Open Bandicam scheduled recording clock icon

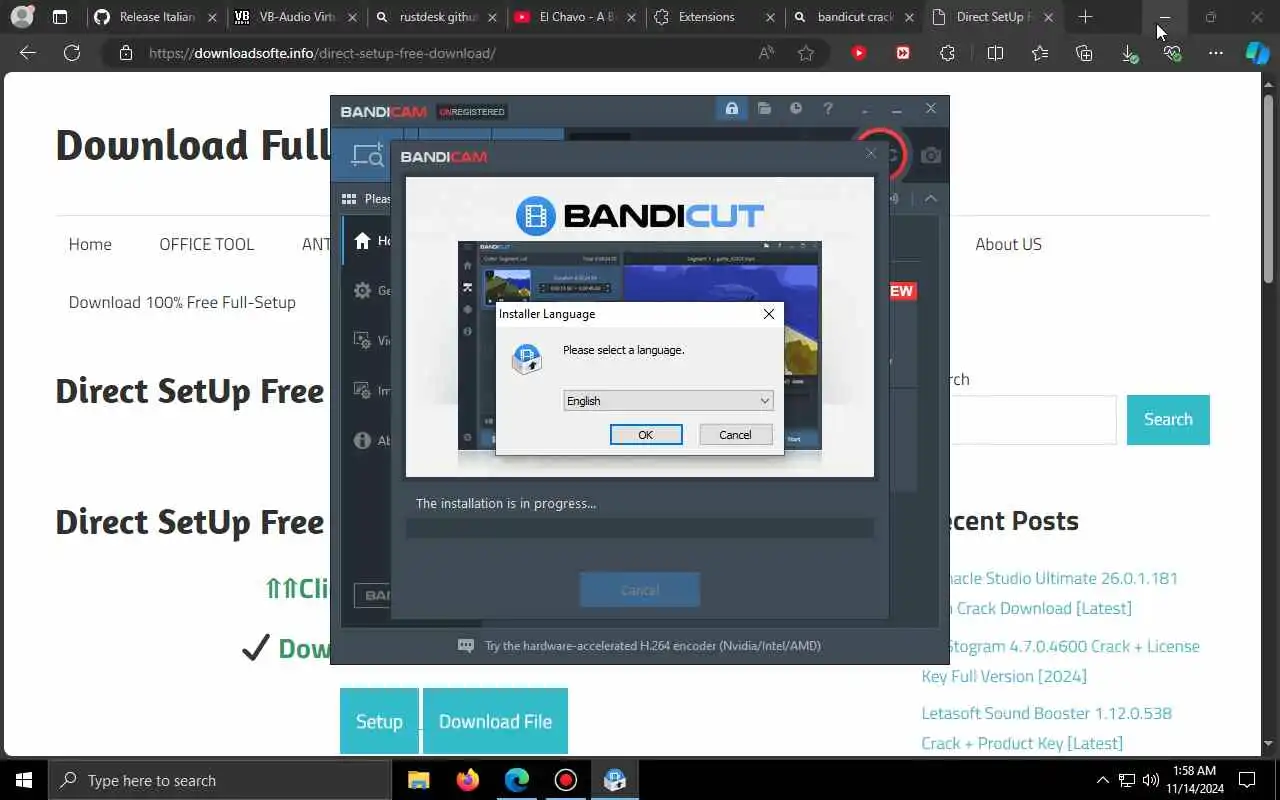[x=796, y=109]
